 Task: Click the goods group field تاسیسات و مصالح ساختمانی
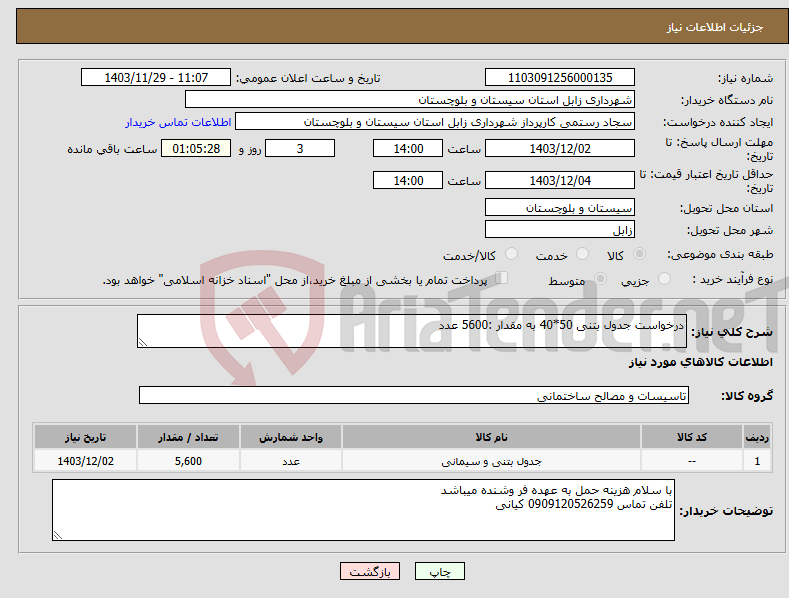[414, 396]
